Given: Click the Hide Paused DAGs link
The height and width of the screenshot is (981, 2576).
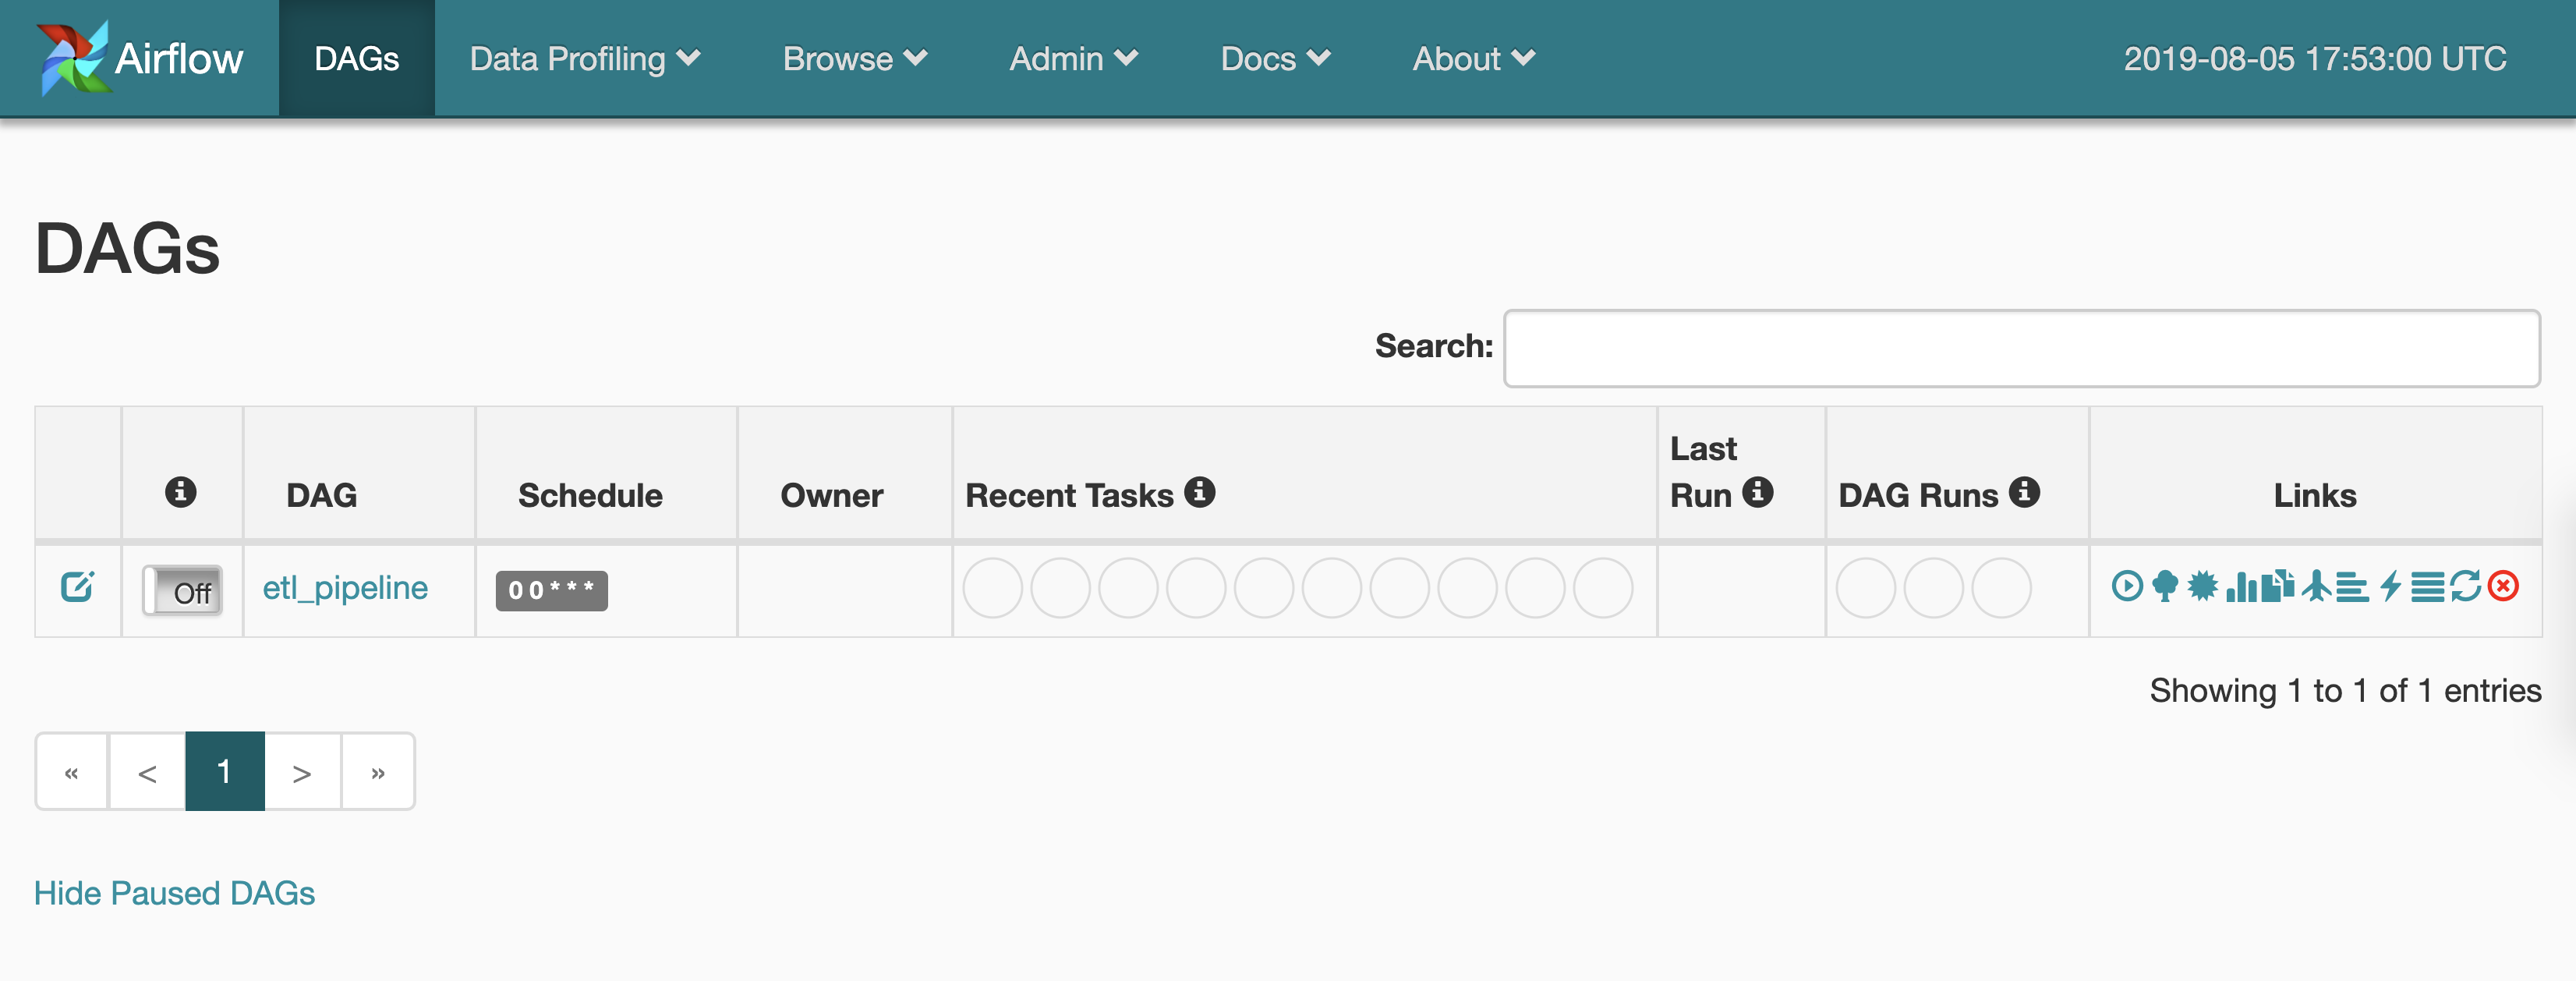Looking at the screenshot, I should coord(174,893).
